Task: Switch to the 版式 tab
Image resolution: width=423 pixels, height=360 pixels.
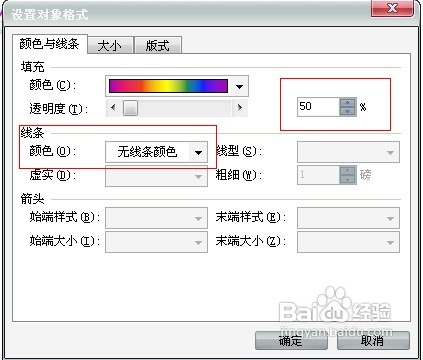Action: (x=158, y=45)
